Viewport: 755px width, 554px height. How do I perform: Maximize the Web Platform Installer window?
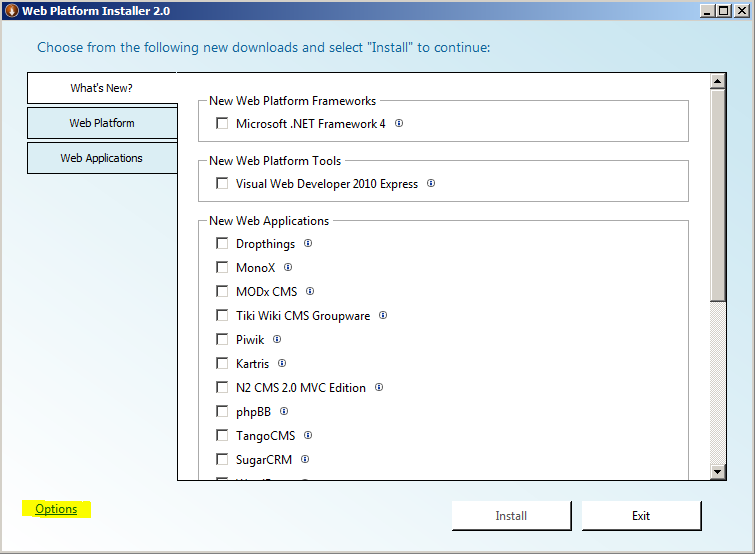[x=723, y=11]
